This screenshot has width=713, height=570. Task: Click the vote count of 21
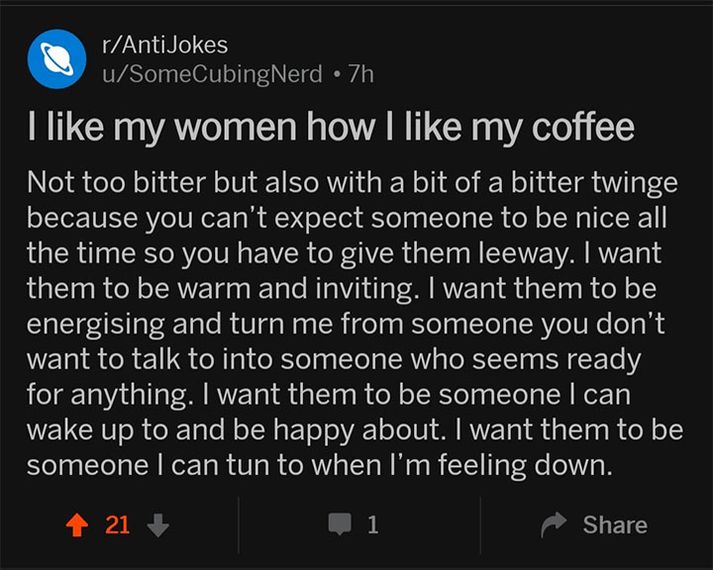tap(117, 525)
